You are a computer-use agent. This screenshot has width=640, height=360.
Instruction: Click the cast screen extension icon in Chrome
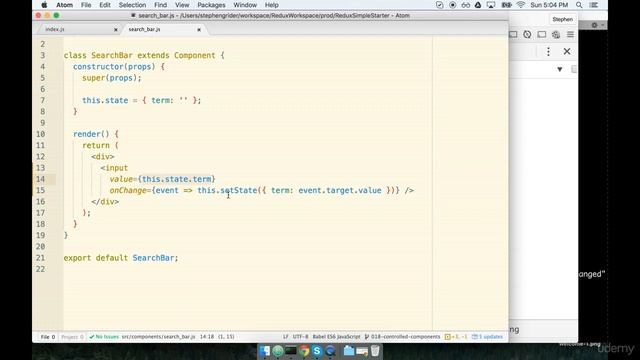coord(542,35)
